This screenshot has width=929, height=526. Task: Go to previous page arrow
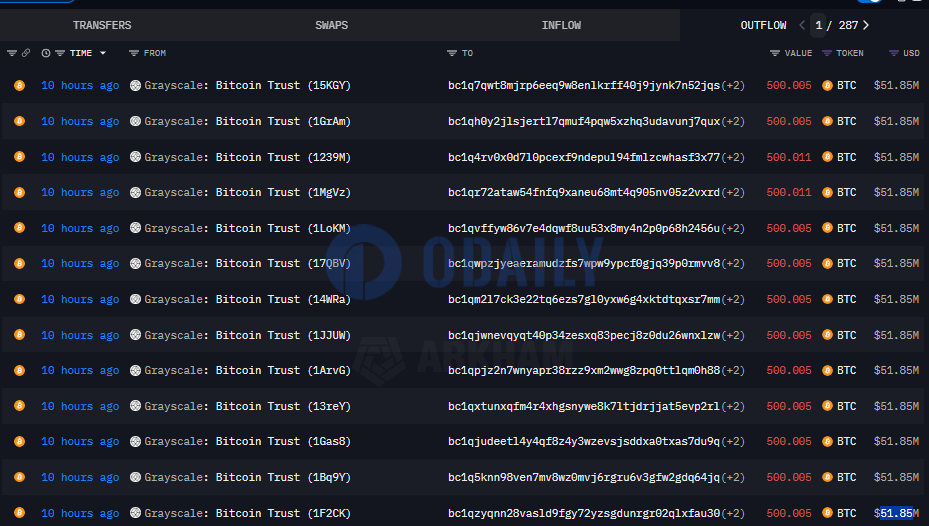(802, 25)
